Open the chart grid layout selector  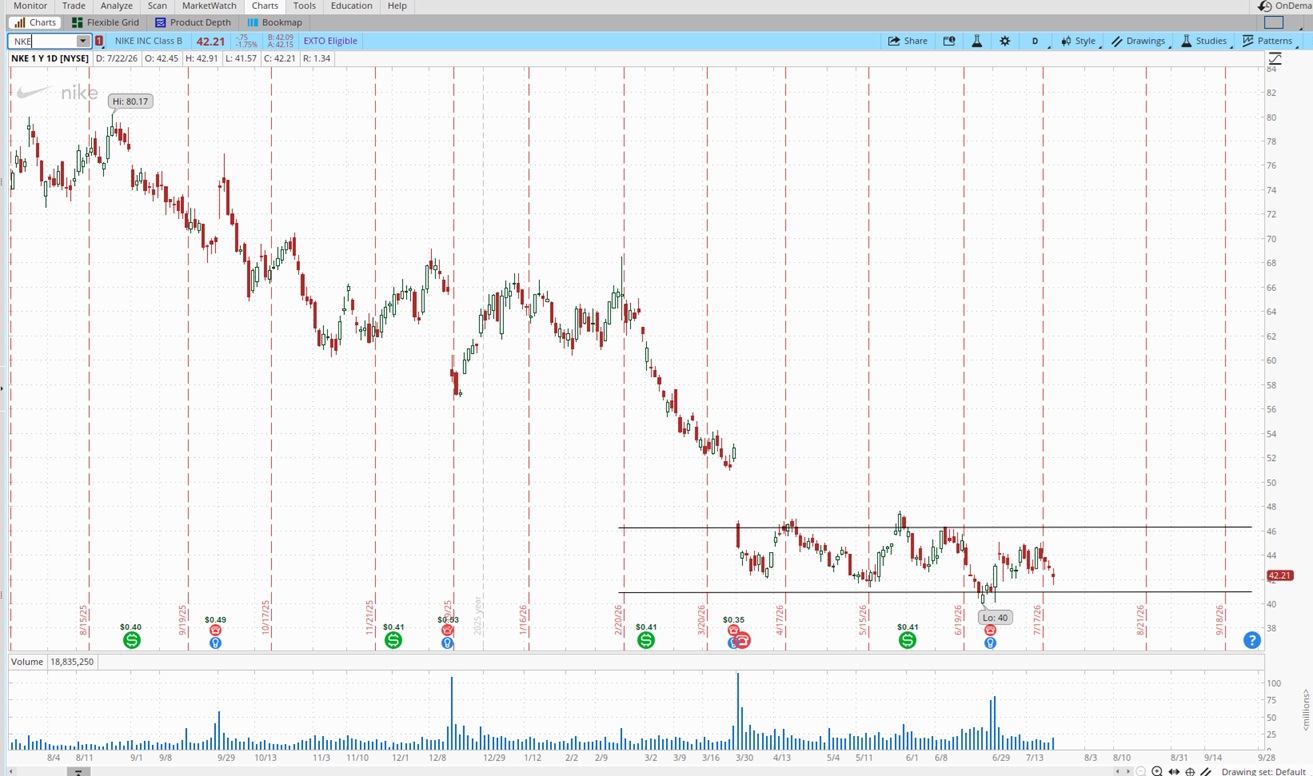coord(1274,22)
